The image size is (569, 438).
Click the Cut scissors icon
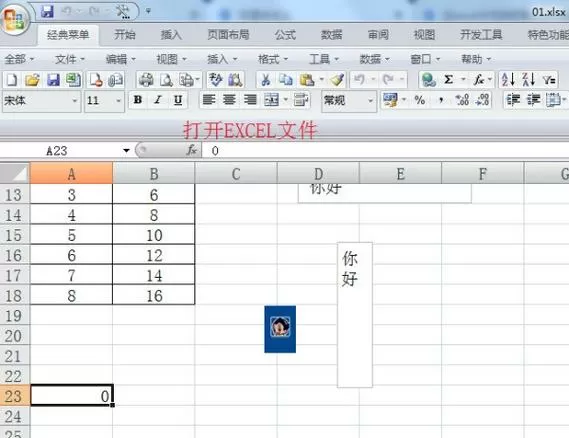266,80
